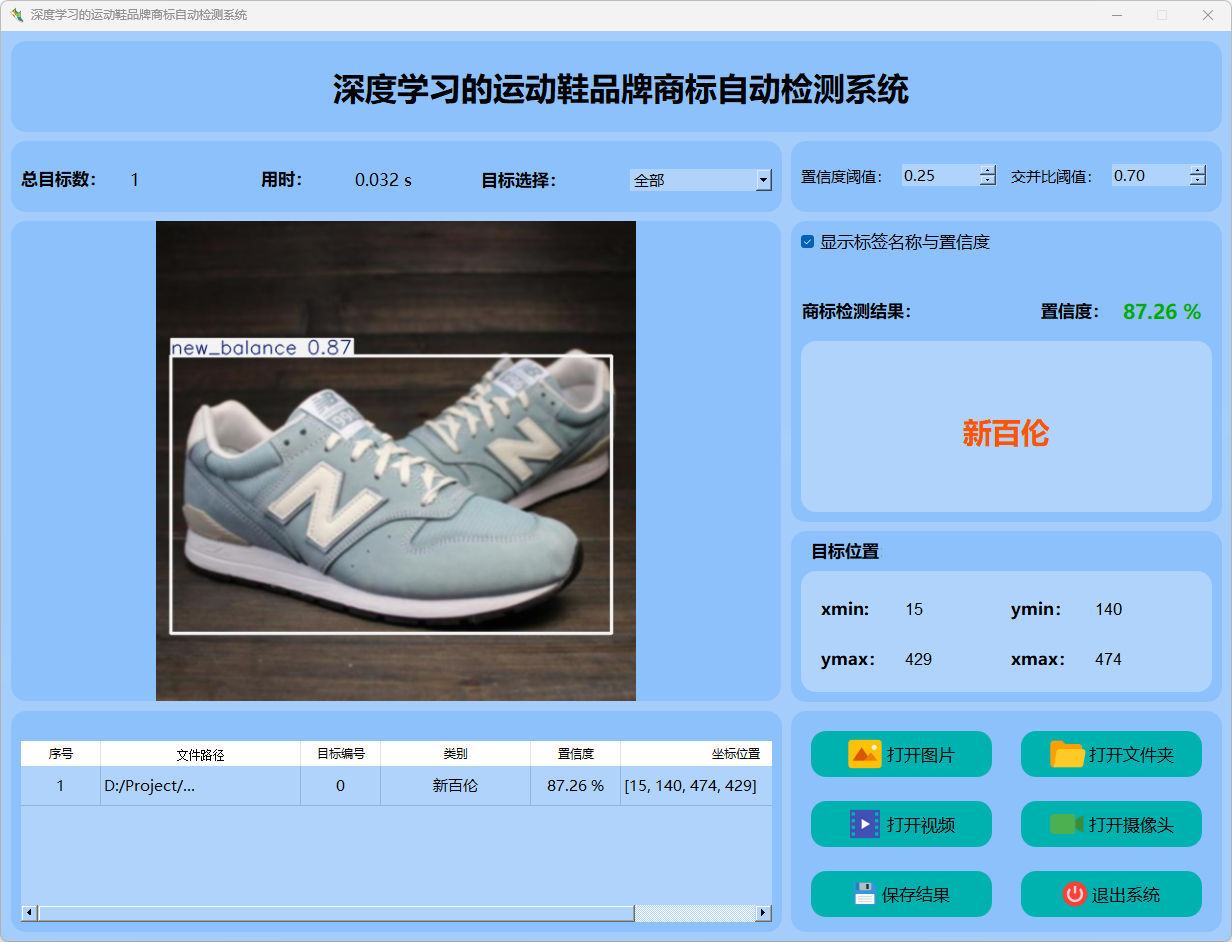This screenshot has width=1232, height=942.
Task: Click the green camera icon for Open Camera
Action: (1066, 824)
